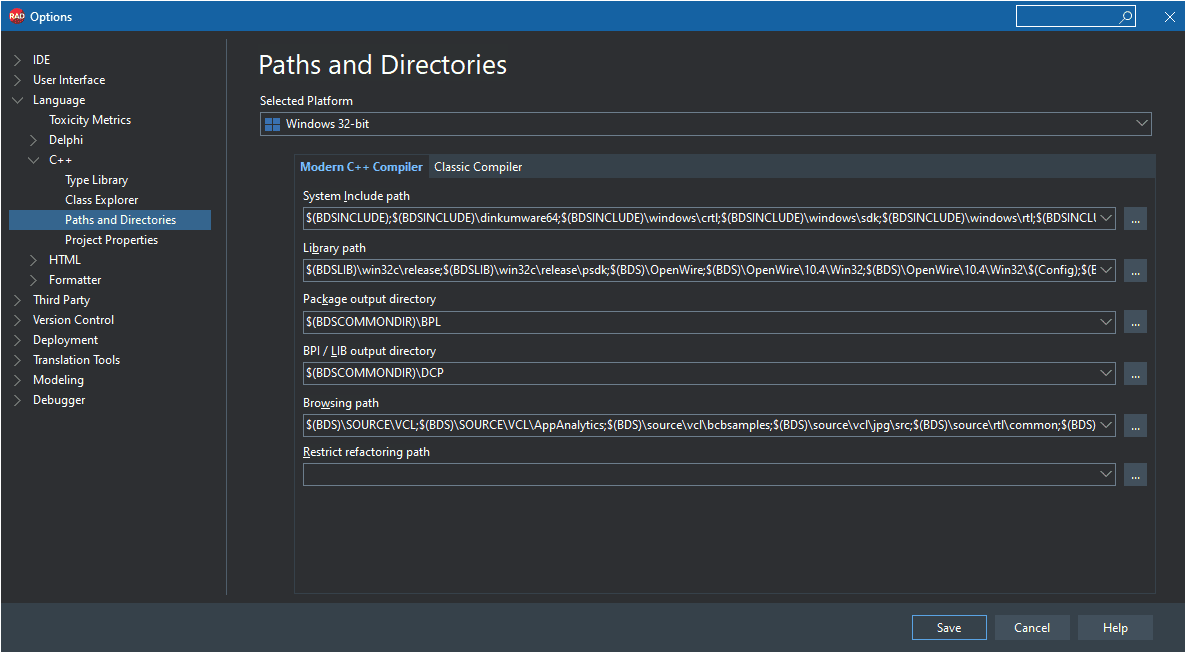
Task: Expand the Debugger tree node
Action: (x=17, y=400)
